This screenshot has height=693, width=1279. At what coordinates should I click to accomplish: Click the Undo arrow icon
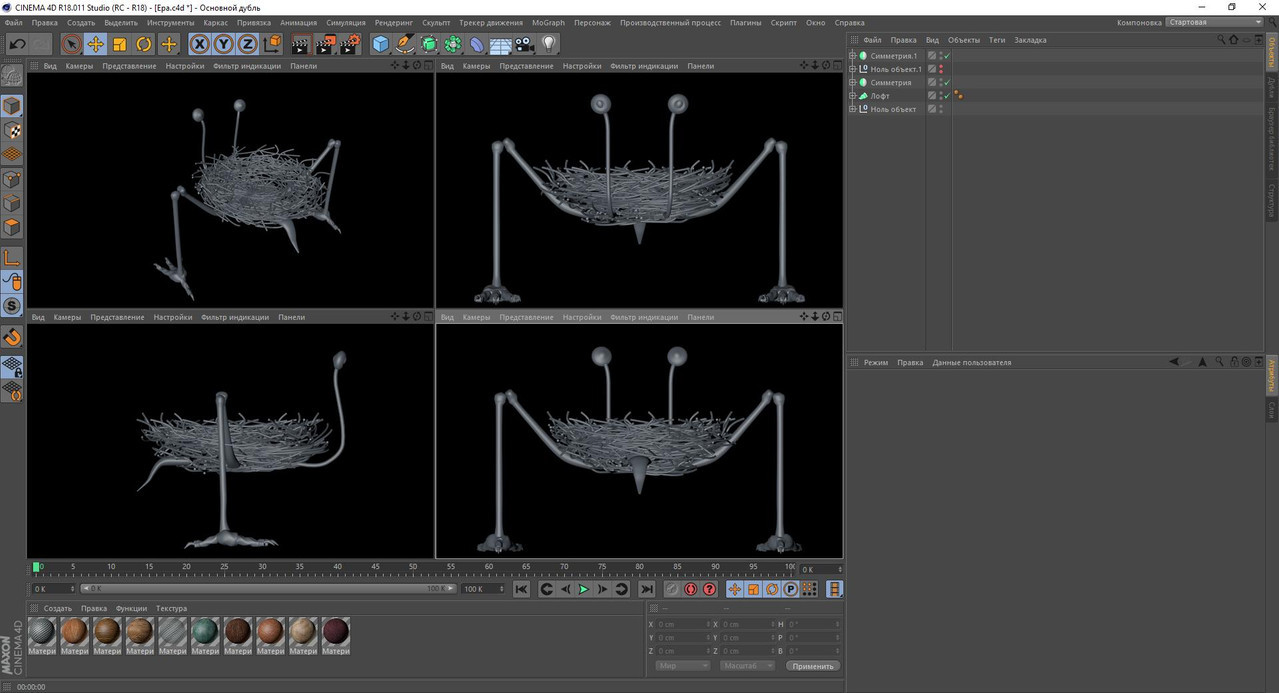tap(17, 44)
